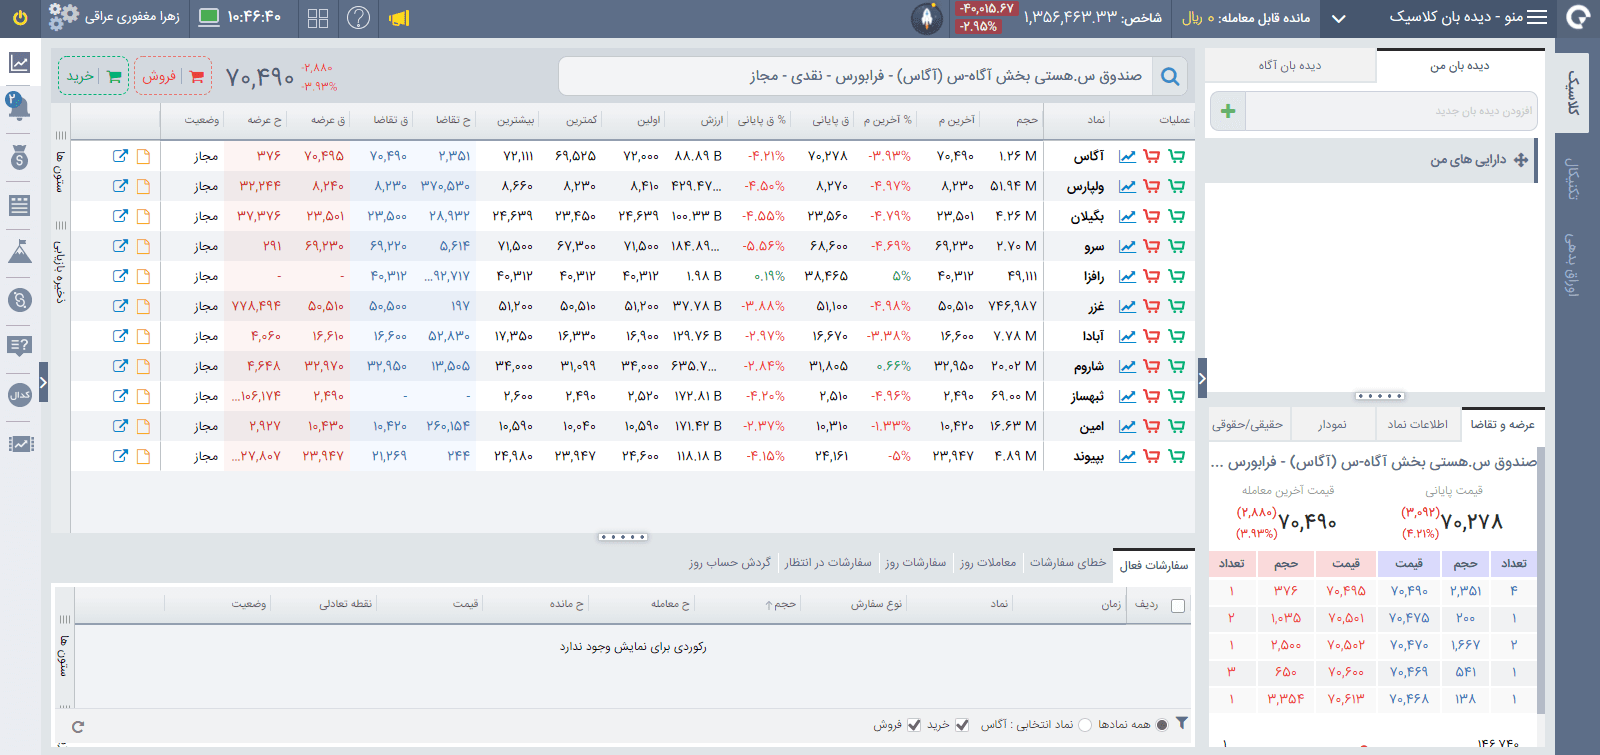Select the نماد انتخابی radio option
Viewport: 1600px width, 755px height.
click(1085, 725)
